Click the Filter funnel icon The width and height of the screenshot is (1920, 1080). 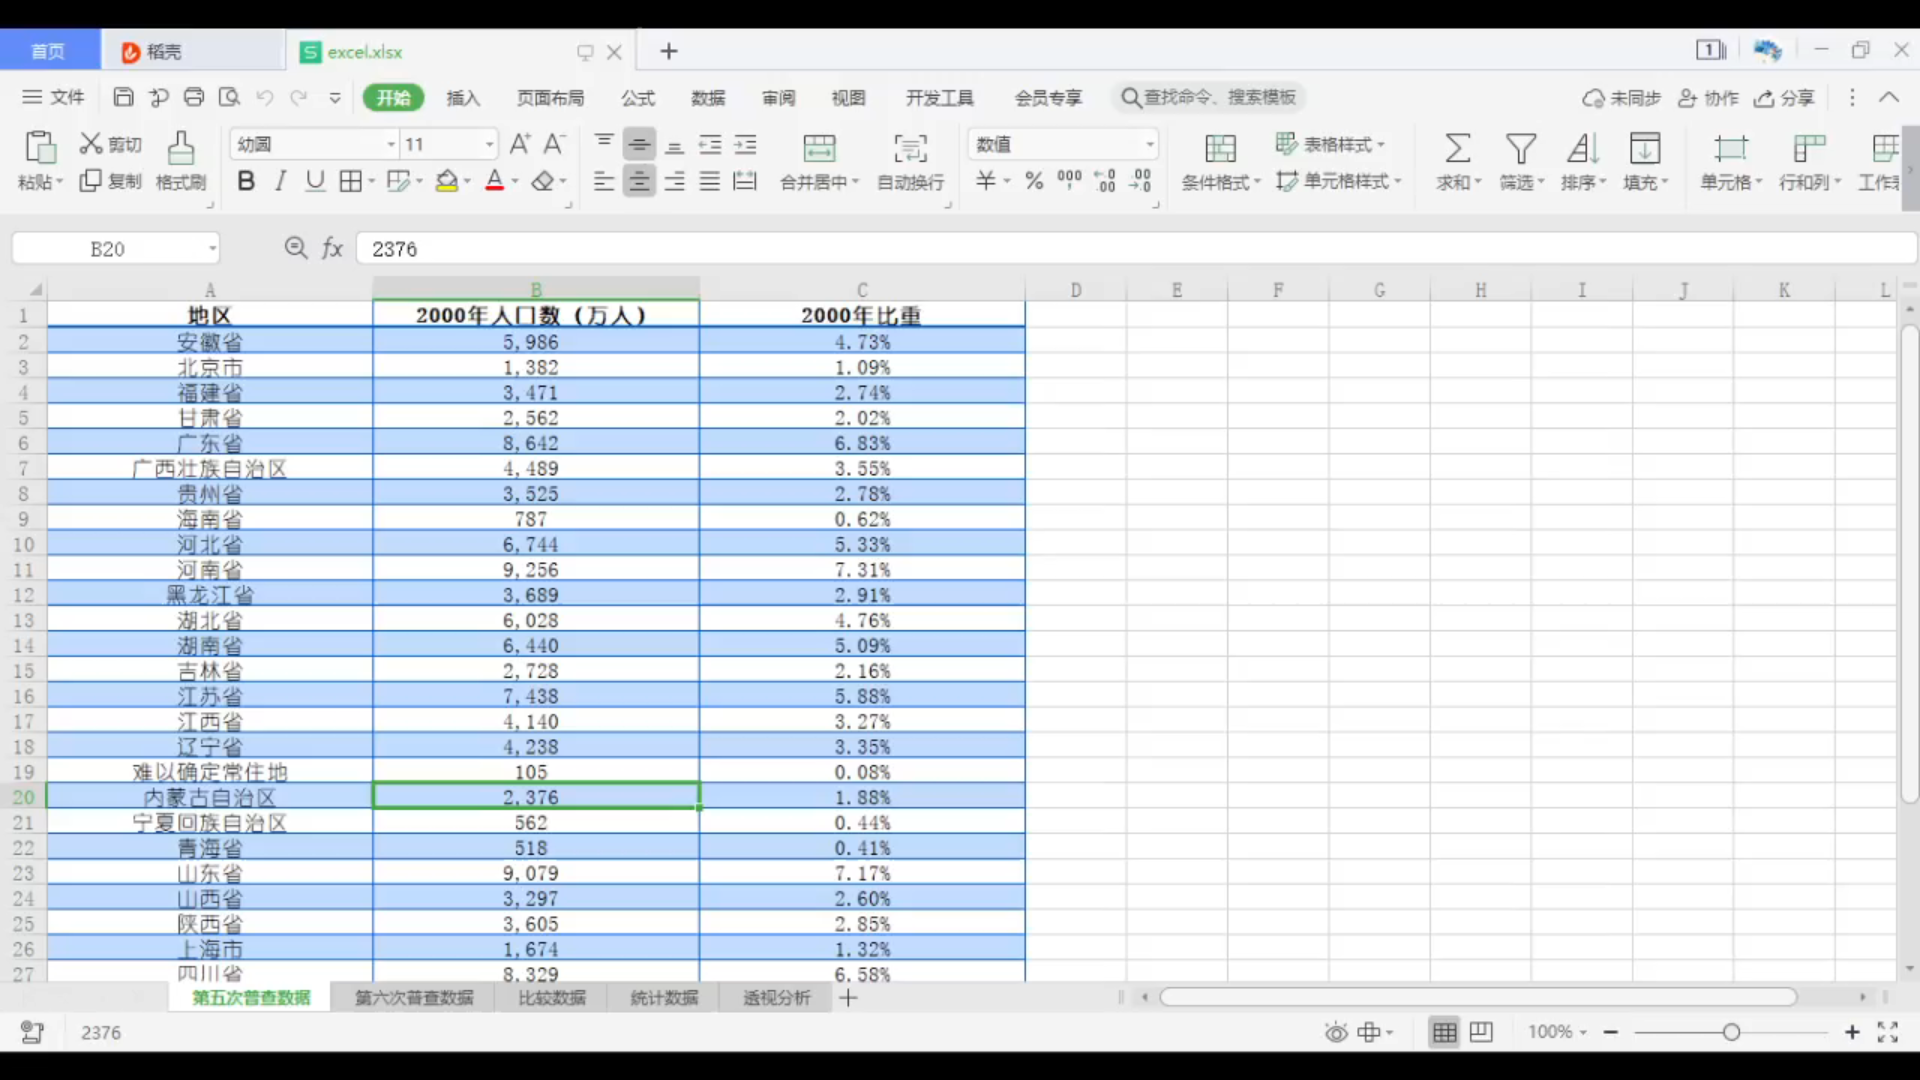[x=1521, y=149]
